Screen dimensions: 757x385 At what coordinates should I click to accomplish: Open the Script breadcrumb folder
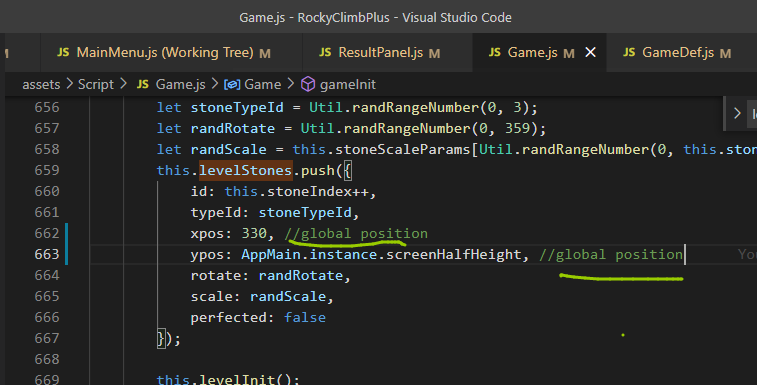tap(96, 85)
